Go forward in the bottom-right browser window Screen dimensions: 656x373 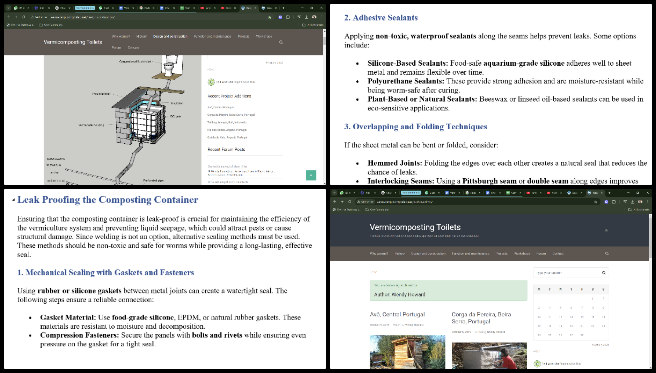point(342,202)
